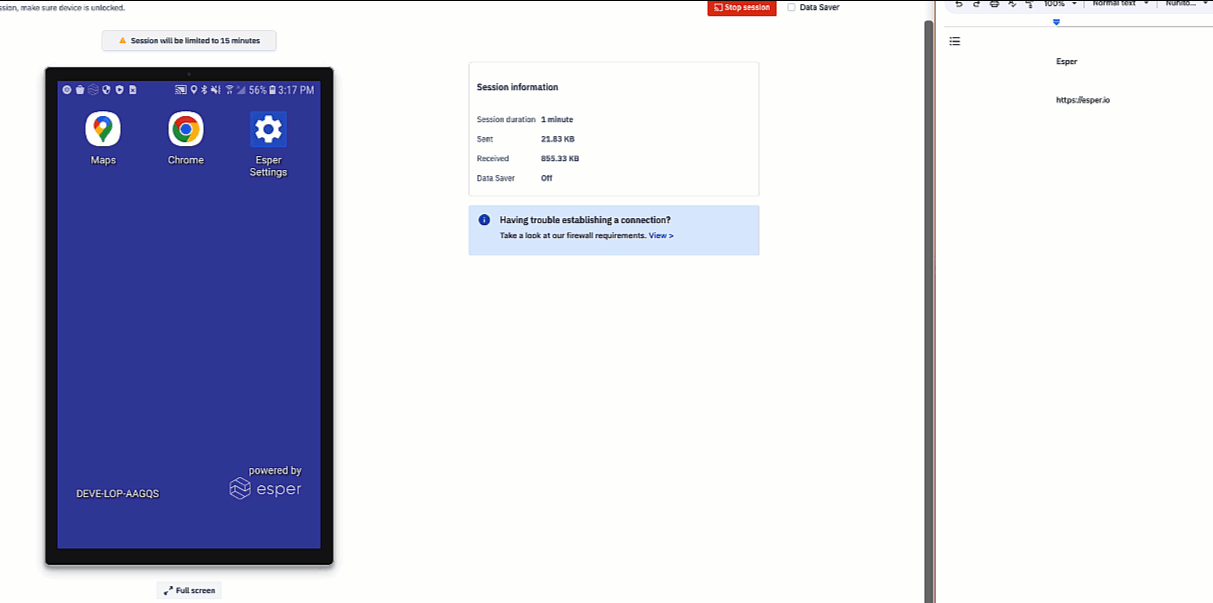Tap the Wi-Fi icon in the status bar
This screenshot has height=603, width=1213.
(229, 90)
